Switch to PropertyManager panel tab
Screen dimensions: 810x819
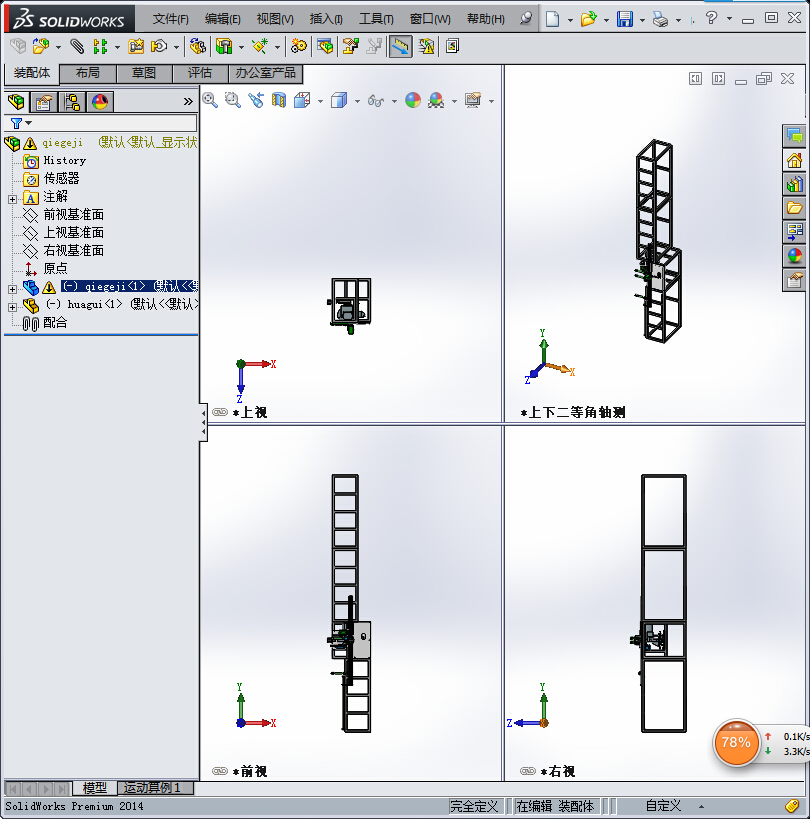click(44, 102)
